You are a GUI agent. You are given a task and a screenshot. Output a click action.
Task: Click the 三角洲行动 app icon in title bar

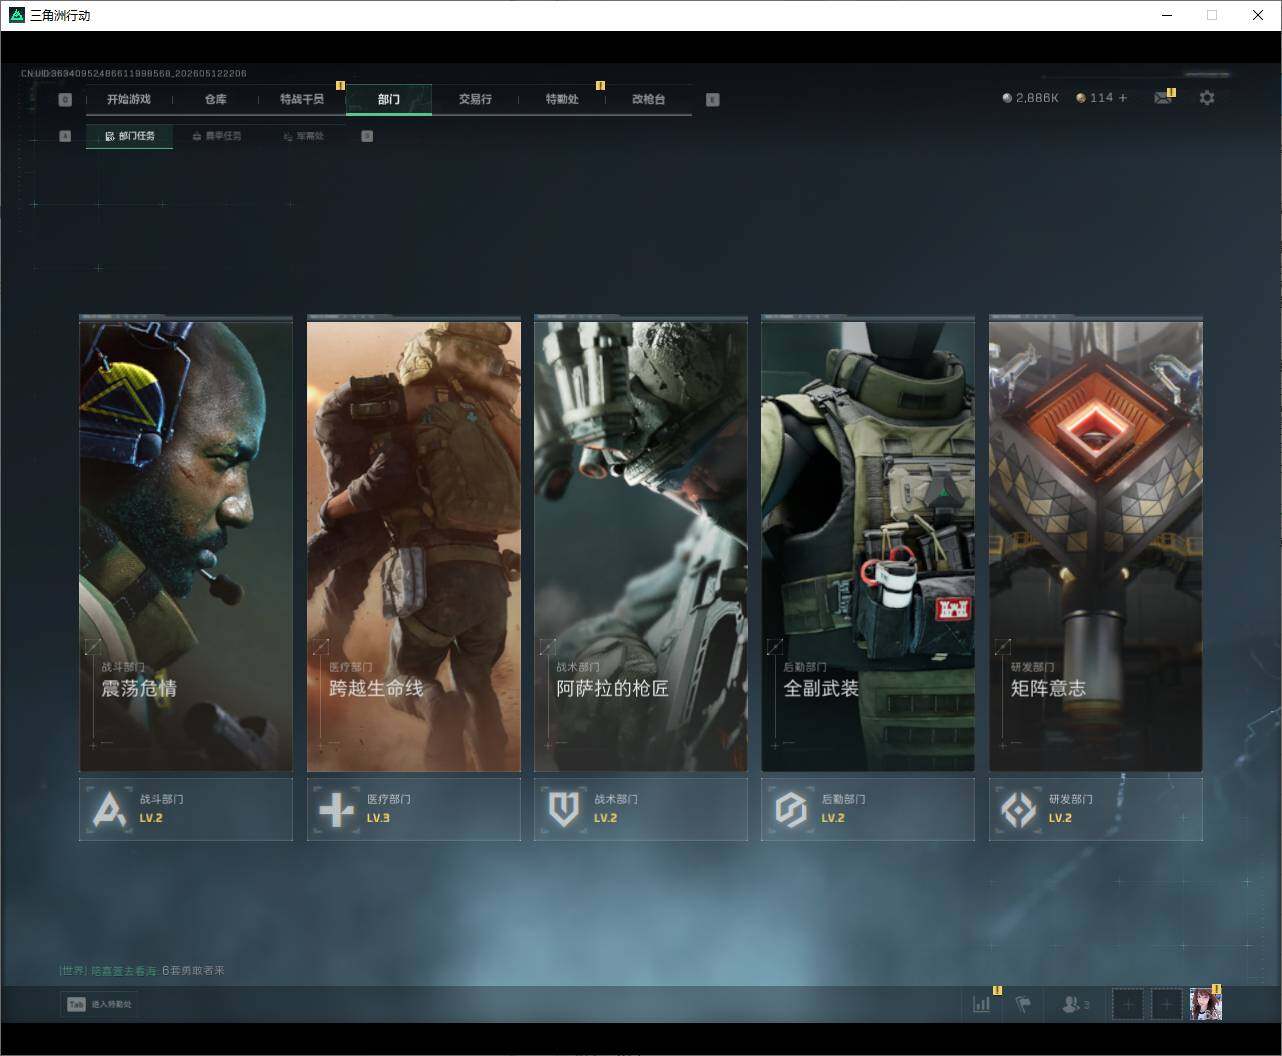tap(16, 15)
